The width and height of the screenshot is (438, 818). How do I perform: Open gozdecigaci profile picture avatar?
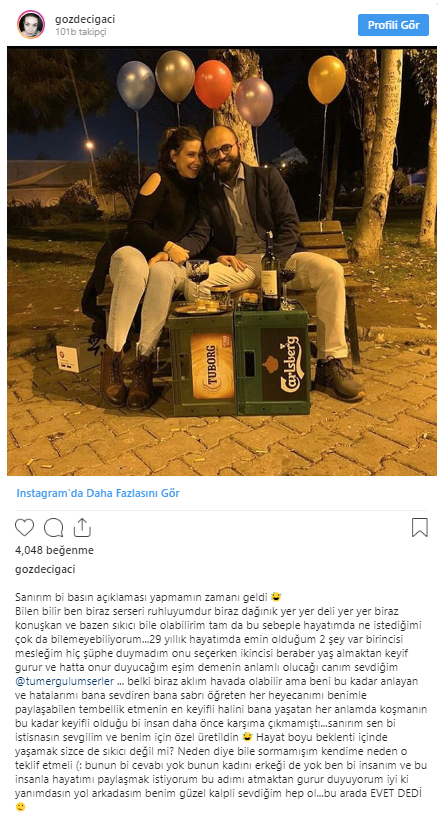(x=31, y=24)
